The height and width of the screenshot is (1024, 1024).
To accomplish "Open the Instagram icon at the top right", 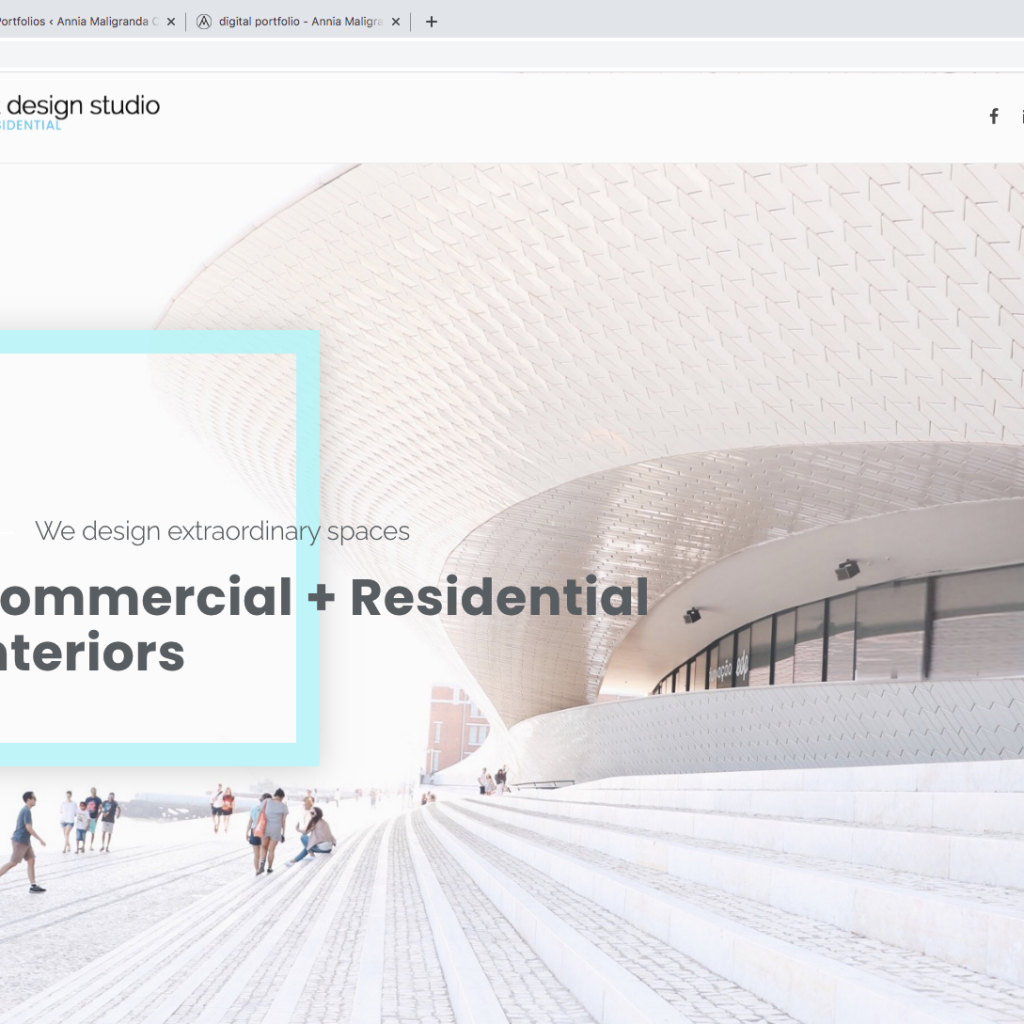I will (1021, 116).
